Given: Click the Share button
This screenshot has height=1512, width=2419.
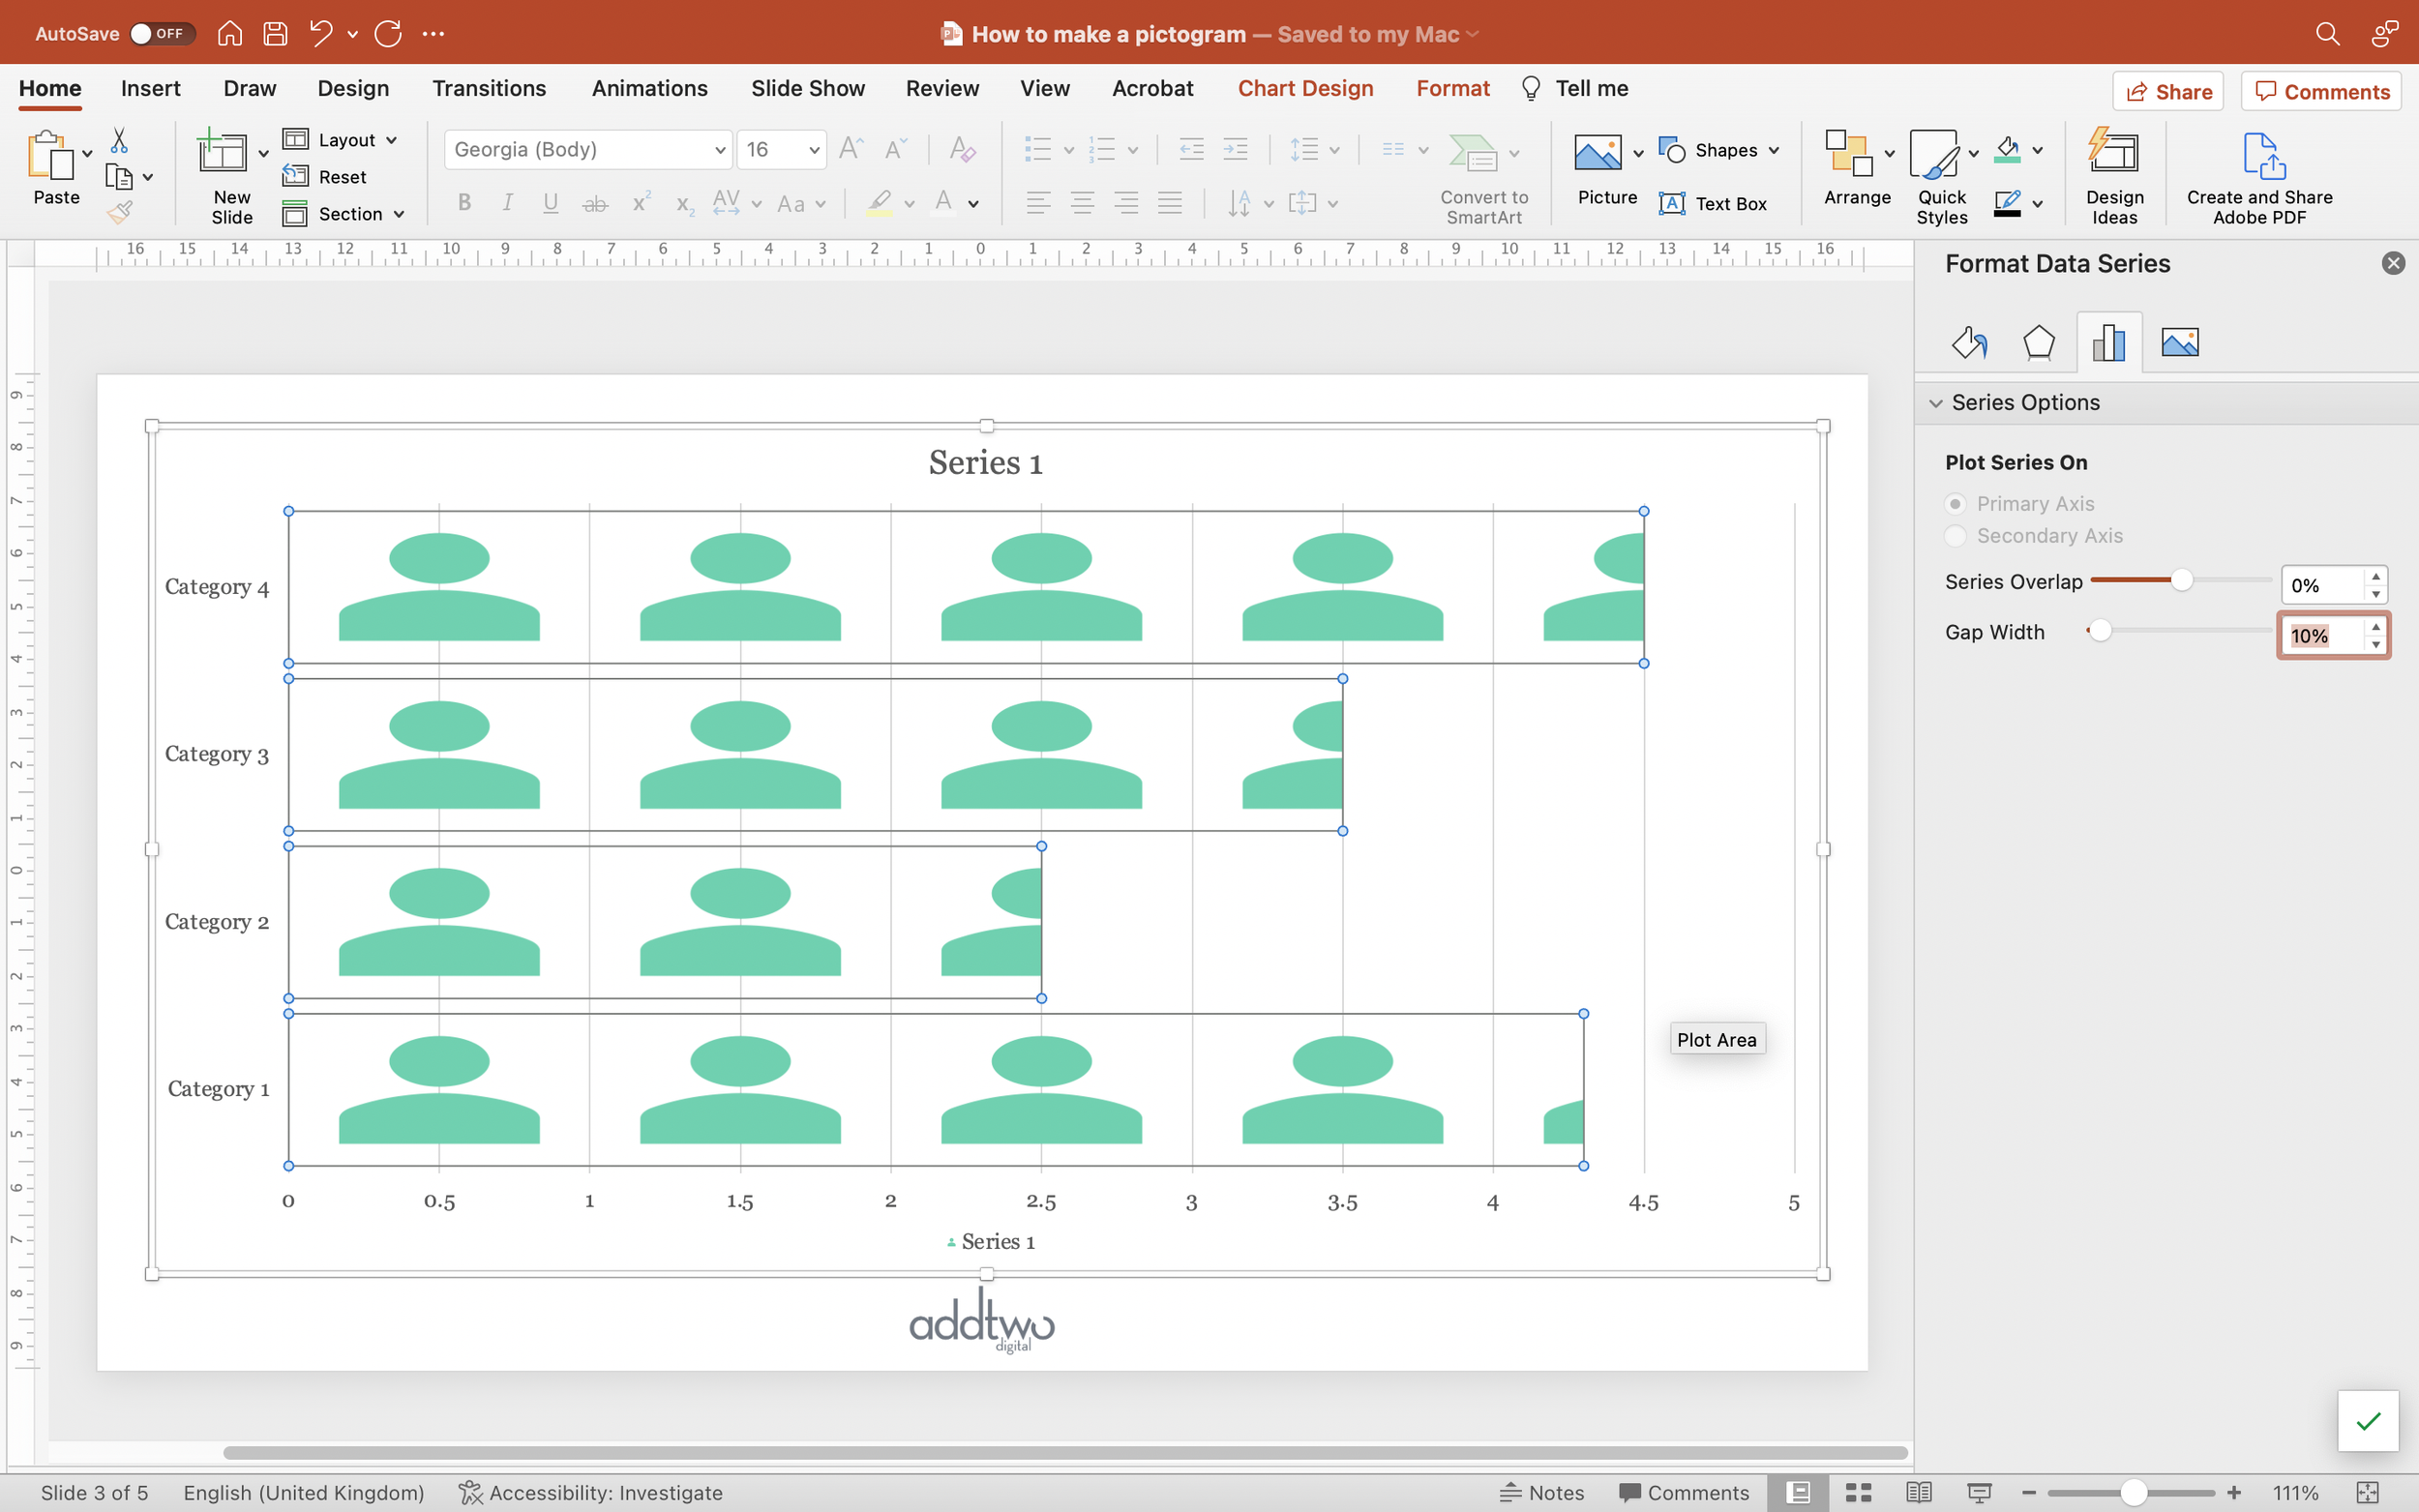Looking at the screenshot, I should [x=2167, y=92].
